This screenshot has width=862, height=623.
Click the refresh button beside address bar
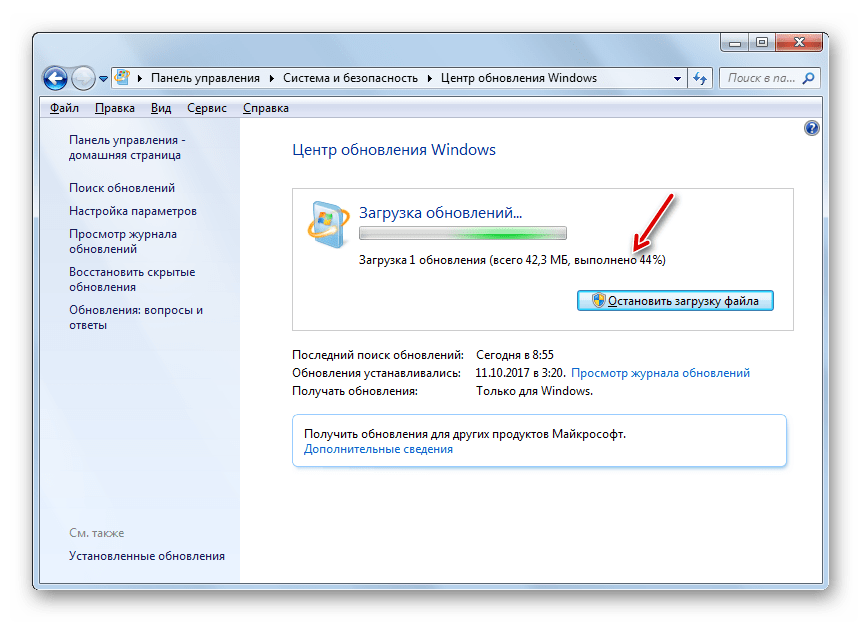tap(700, 78)
